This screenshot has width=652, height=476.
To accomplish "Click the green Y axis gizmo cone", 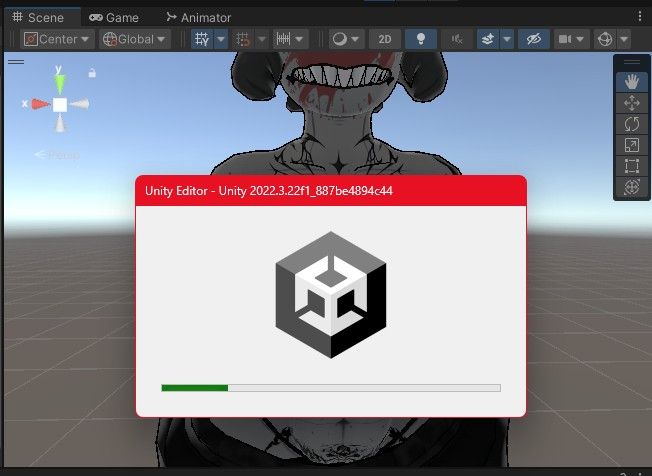I will click(x=60, y=83).
